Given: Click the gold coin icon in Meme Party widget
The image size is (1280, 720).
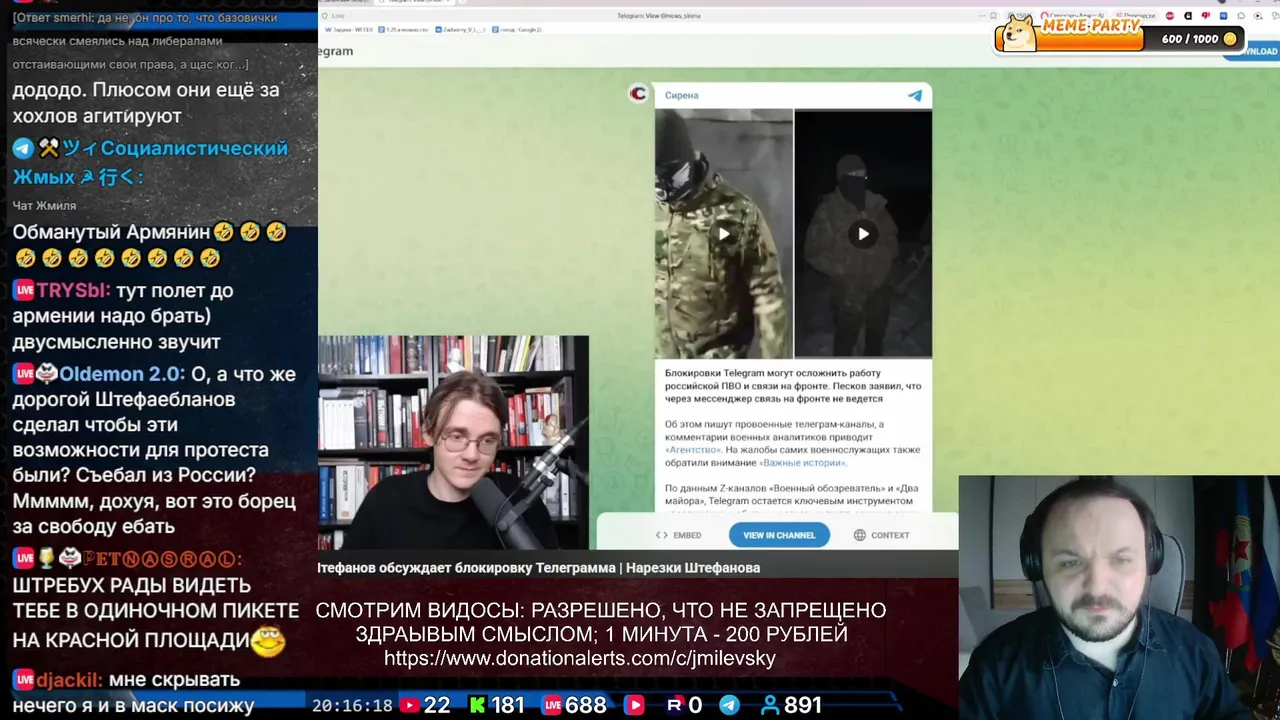Looking at the screenshot, I should point(1230,39).
